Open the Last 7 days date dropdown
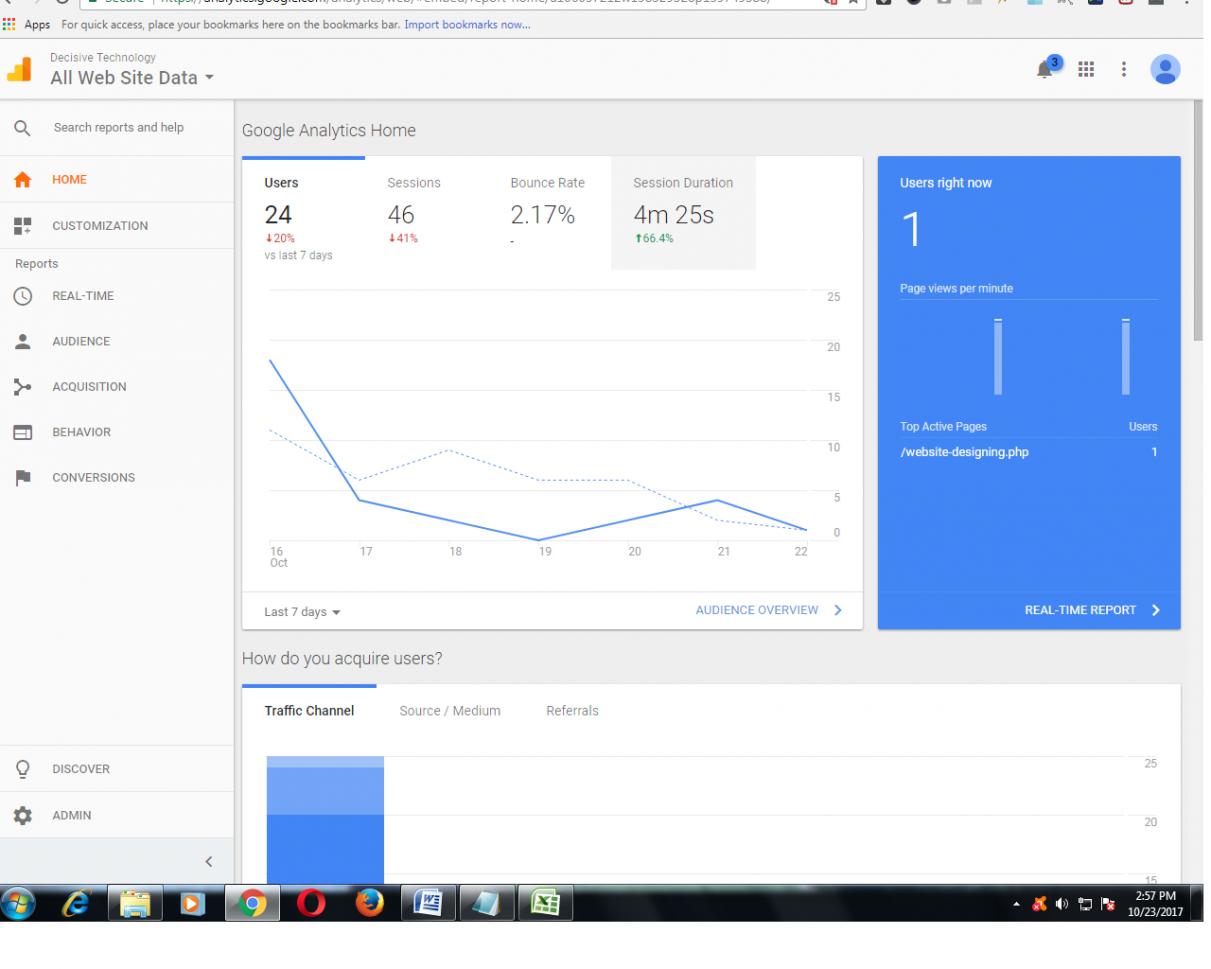Screen dimensions: 1211x969 [x=302, y=612]
